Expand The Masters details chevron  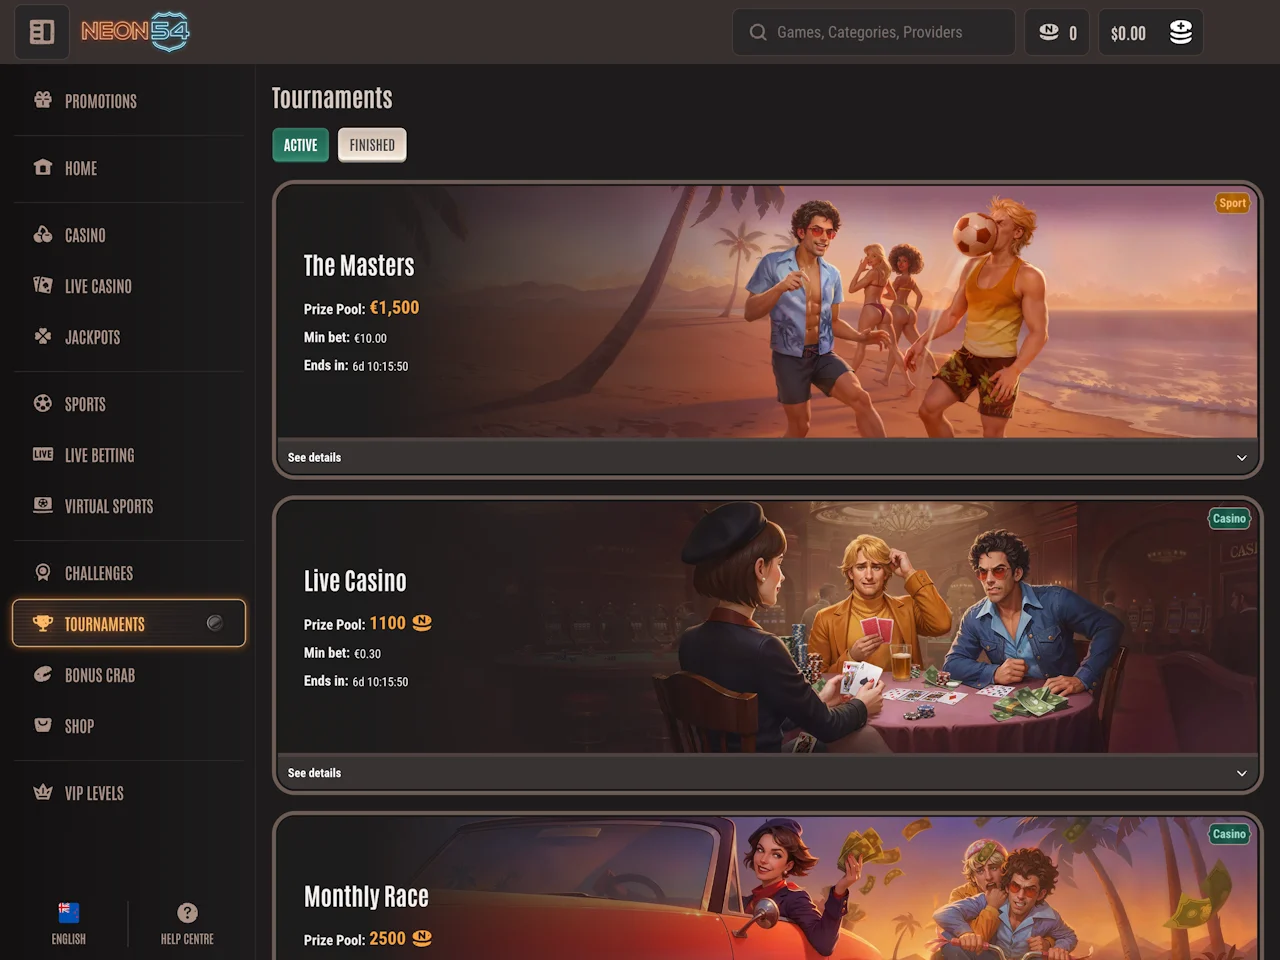(1241, 458)
